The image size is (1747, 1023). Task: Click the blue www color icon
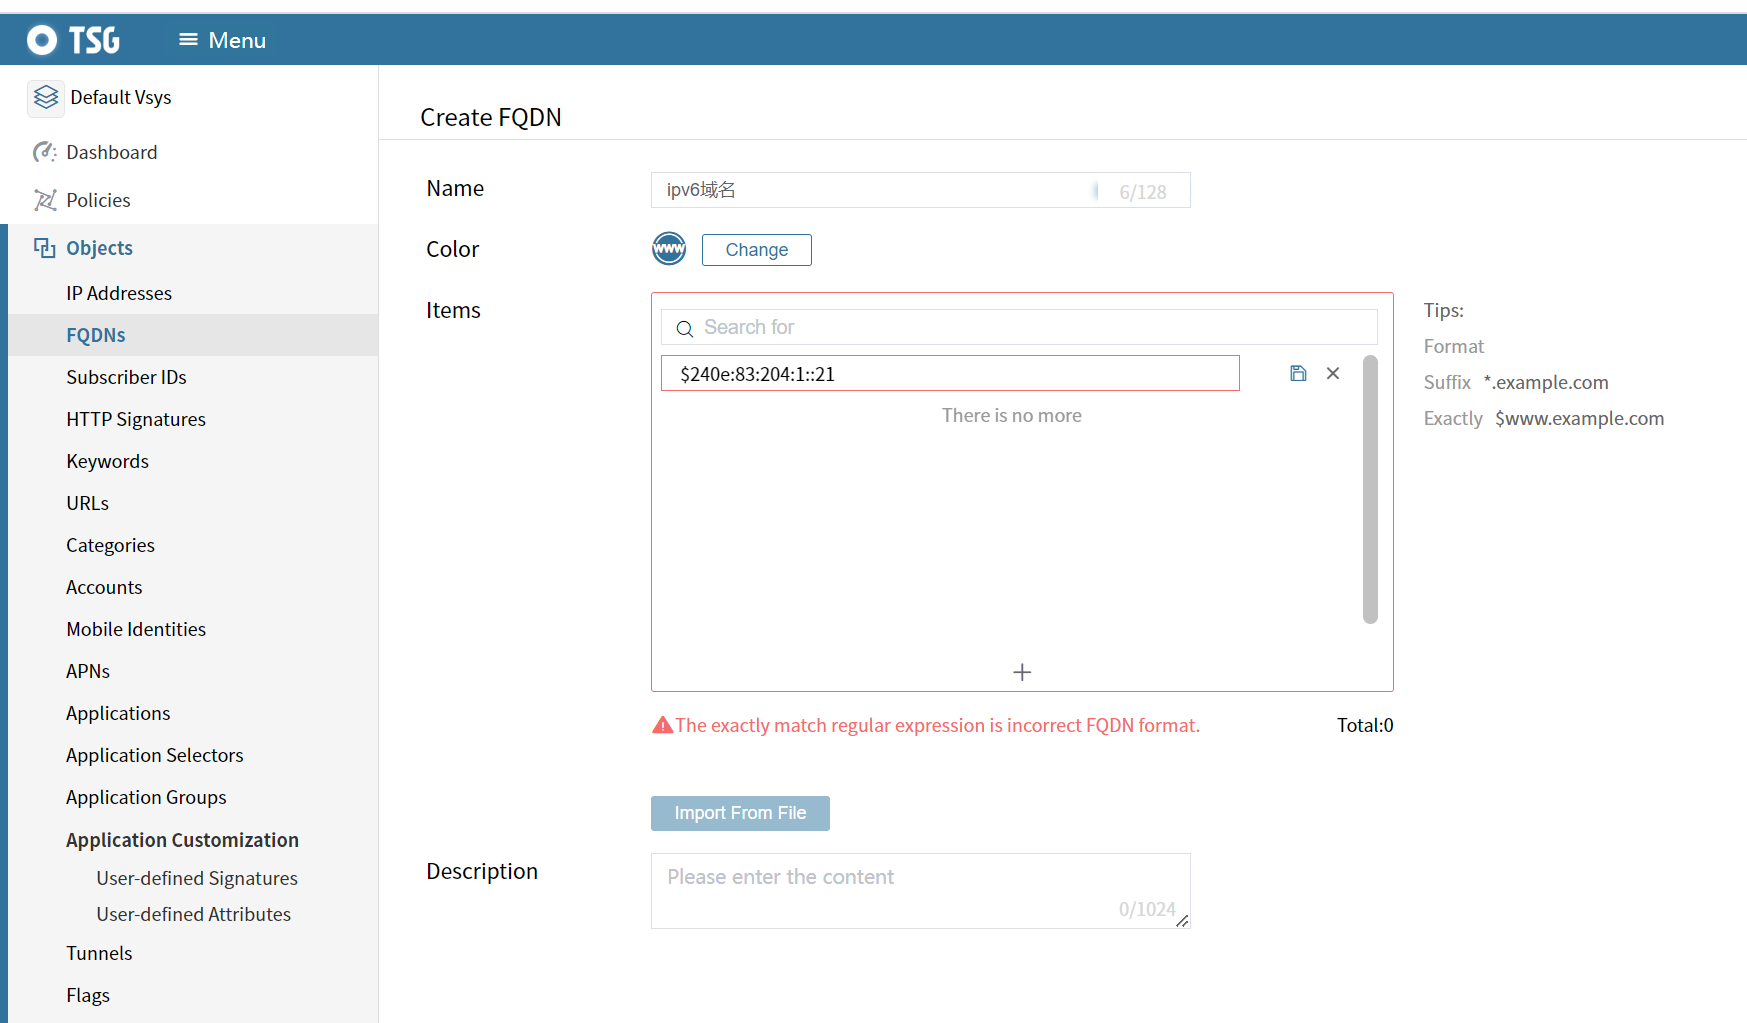coord(669,248)
